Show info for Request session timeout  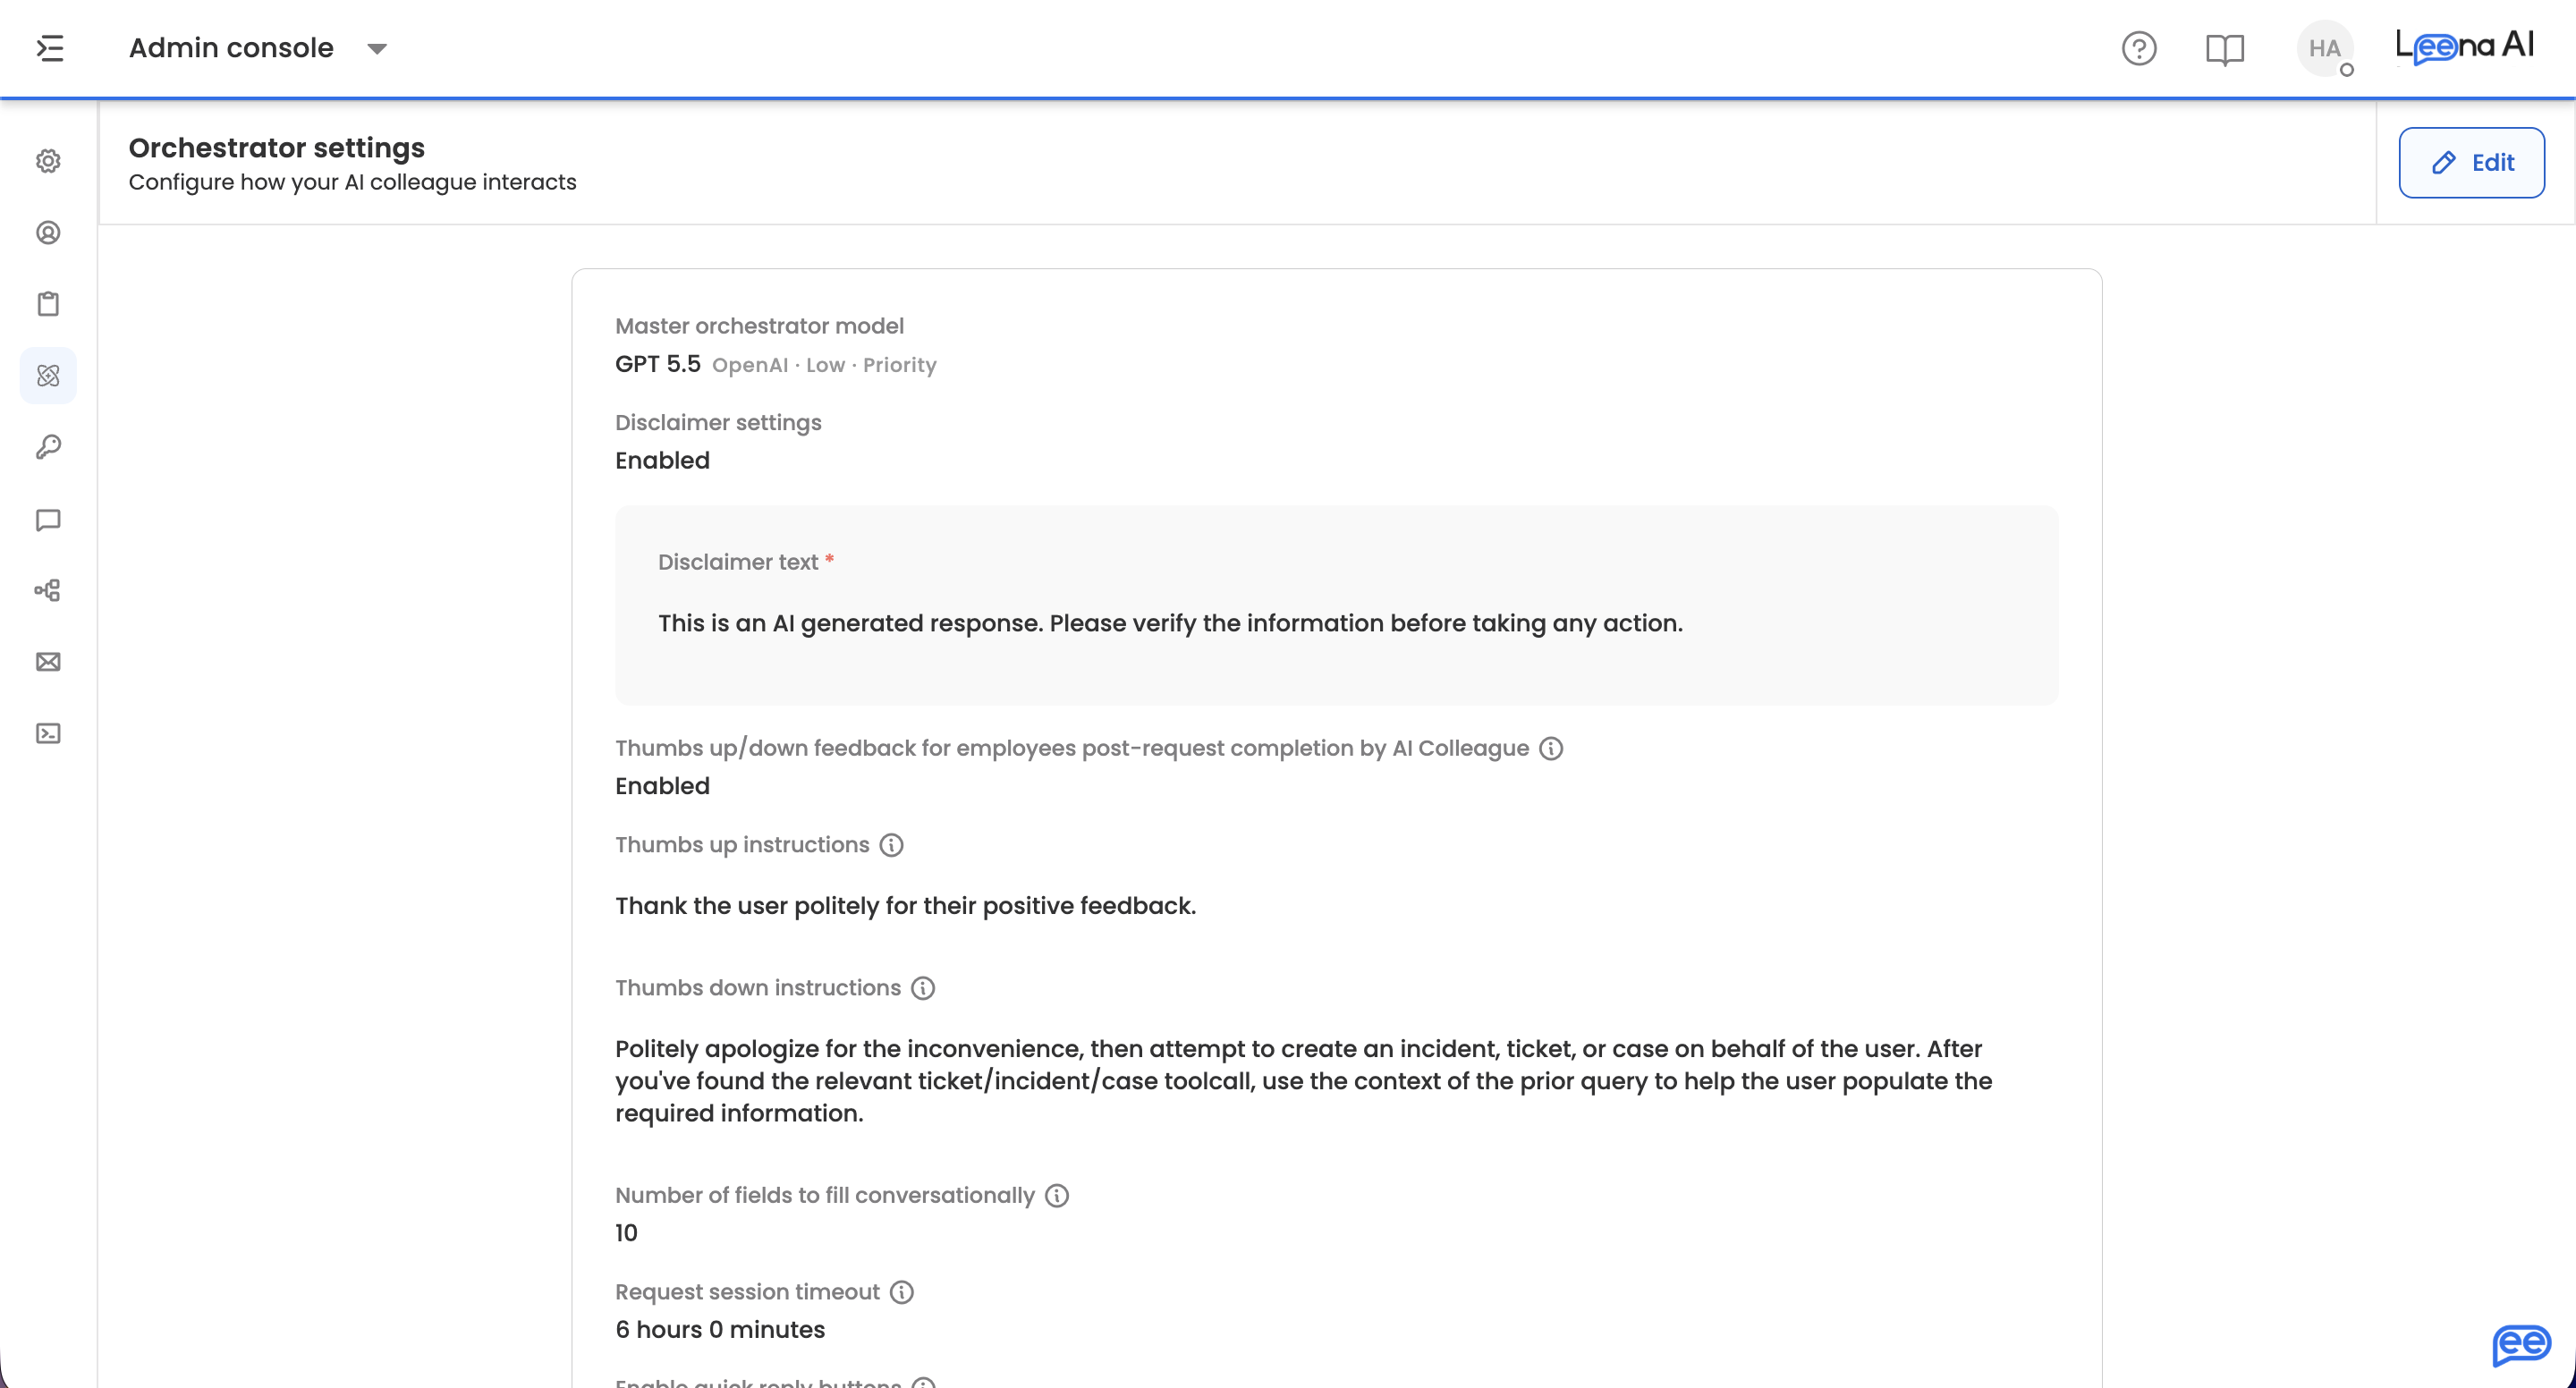[x=902, y=1292]
